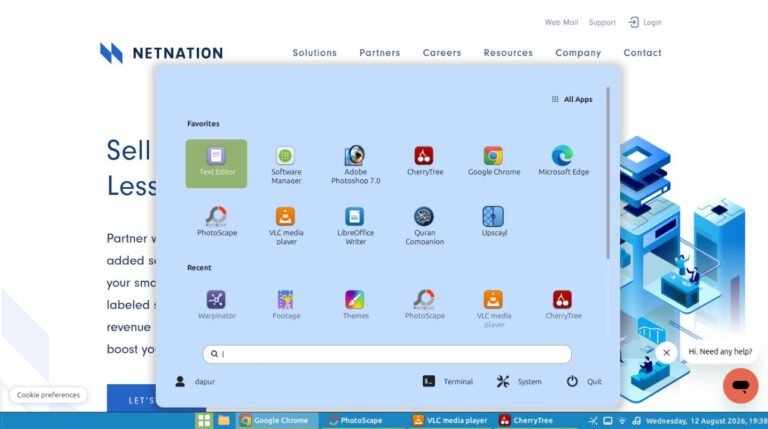Launch CherryTree from the Favorites section
768x429 pixels.
coord(425,162)
